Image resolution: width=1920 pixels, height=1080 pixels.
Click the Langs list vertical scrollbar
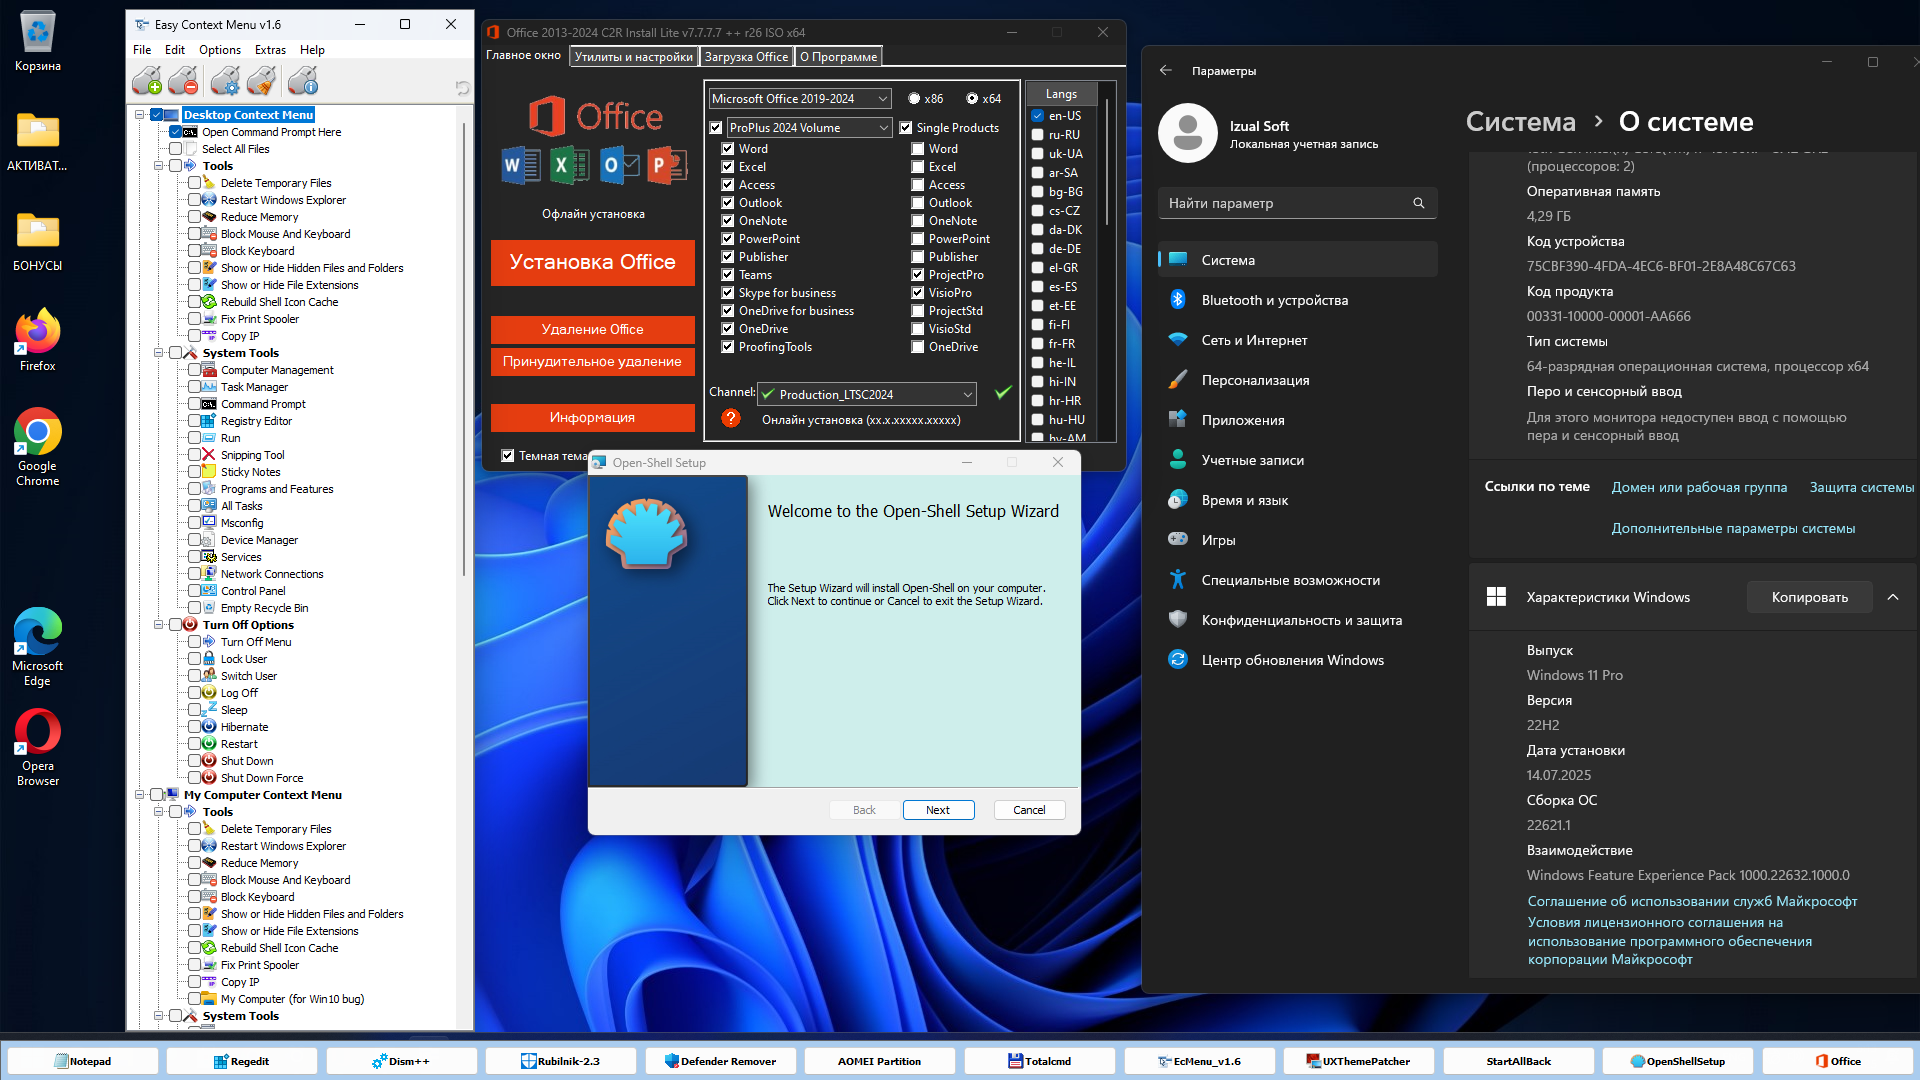[x=1106, y=162]
